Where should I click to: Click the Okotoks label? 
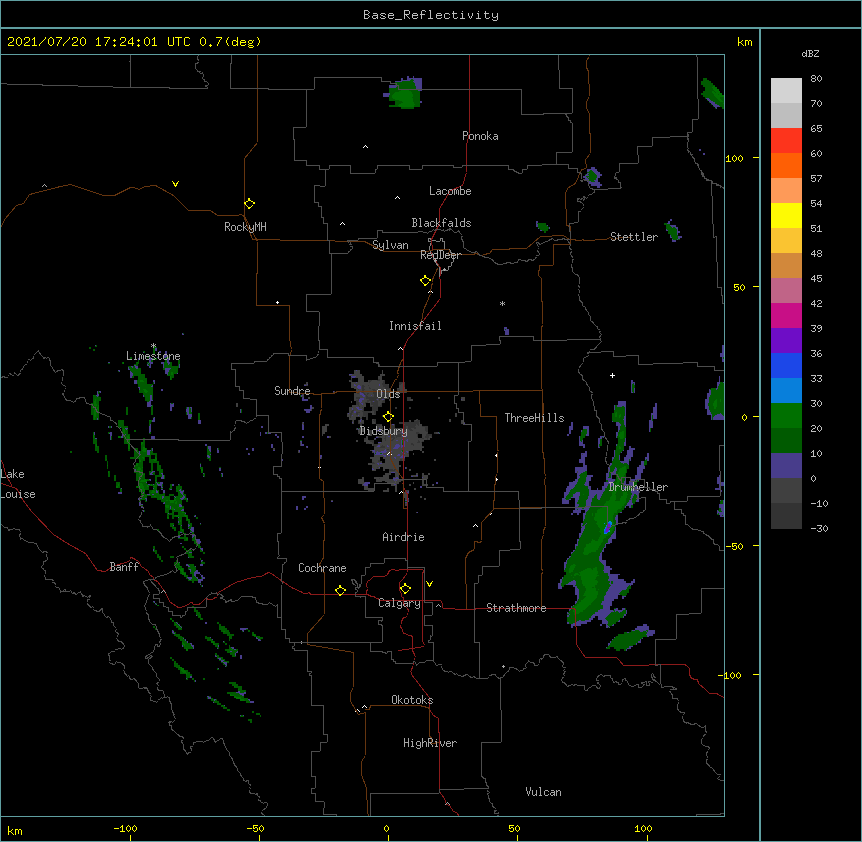point(412,700)
